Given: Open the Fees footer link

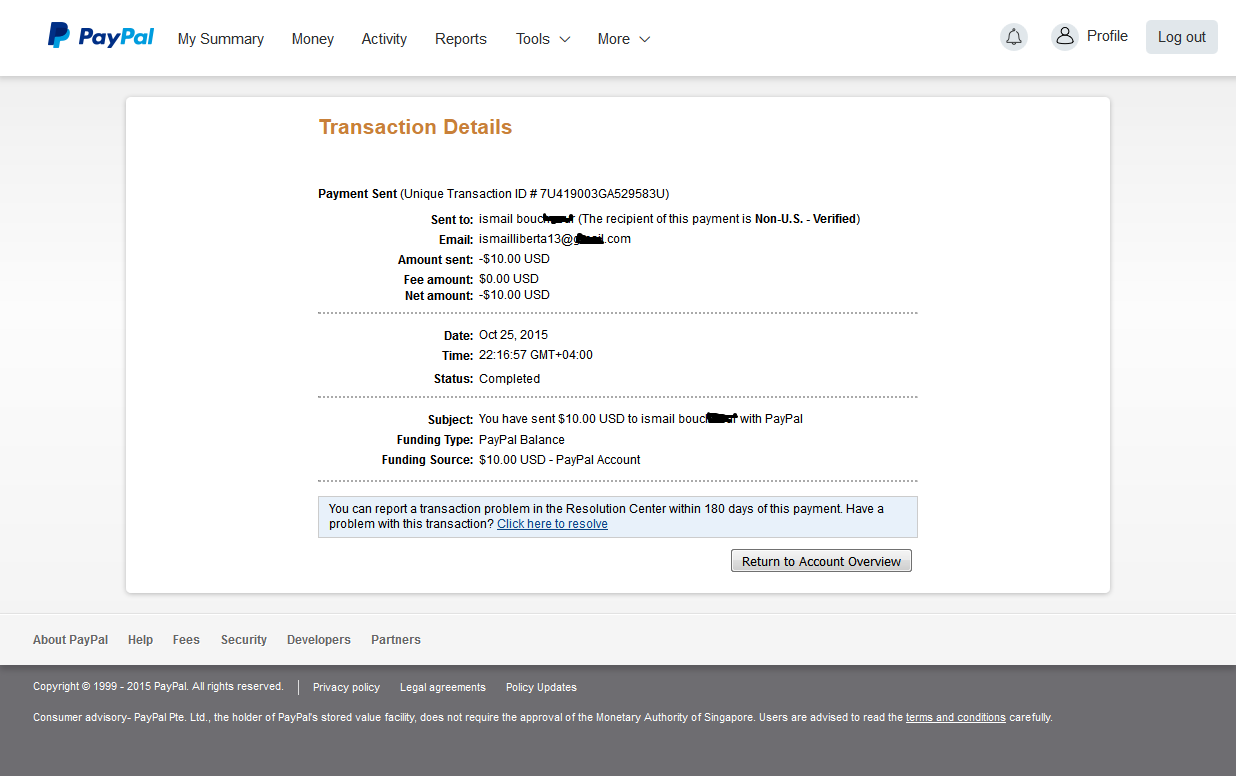Looking at the screenshot, I should coord(186,640).
